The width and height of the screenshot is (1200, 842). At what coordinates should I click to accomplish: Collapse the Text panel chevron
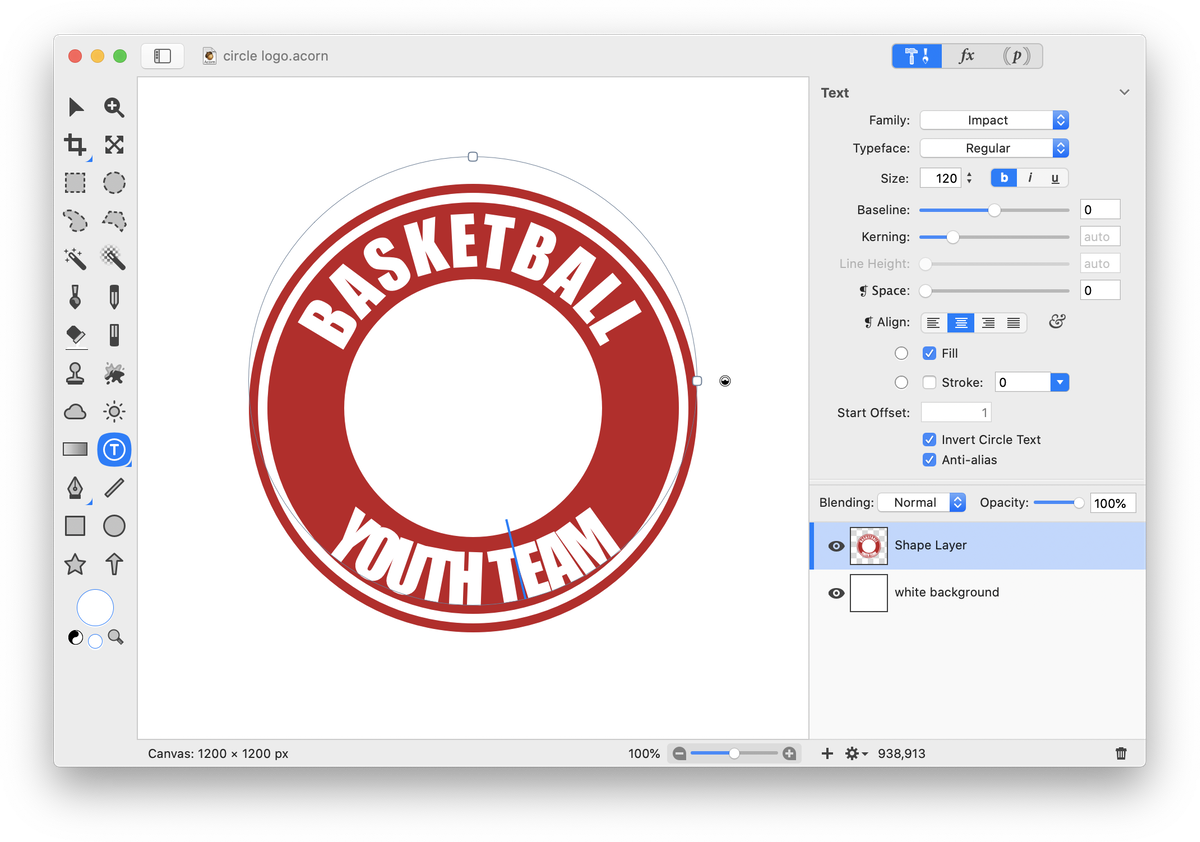coord(1124,92)
